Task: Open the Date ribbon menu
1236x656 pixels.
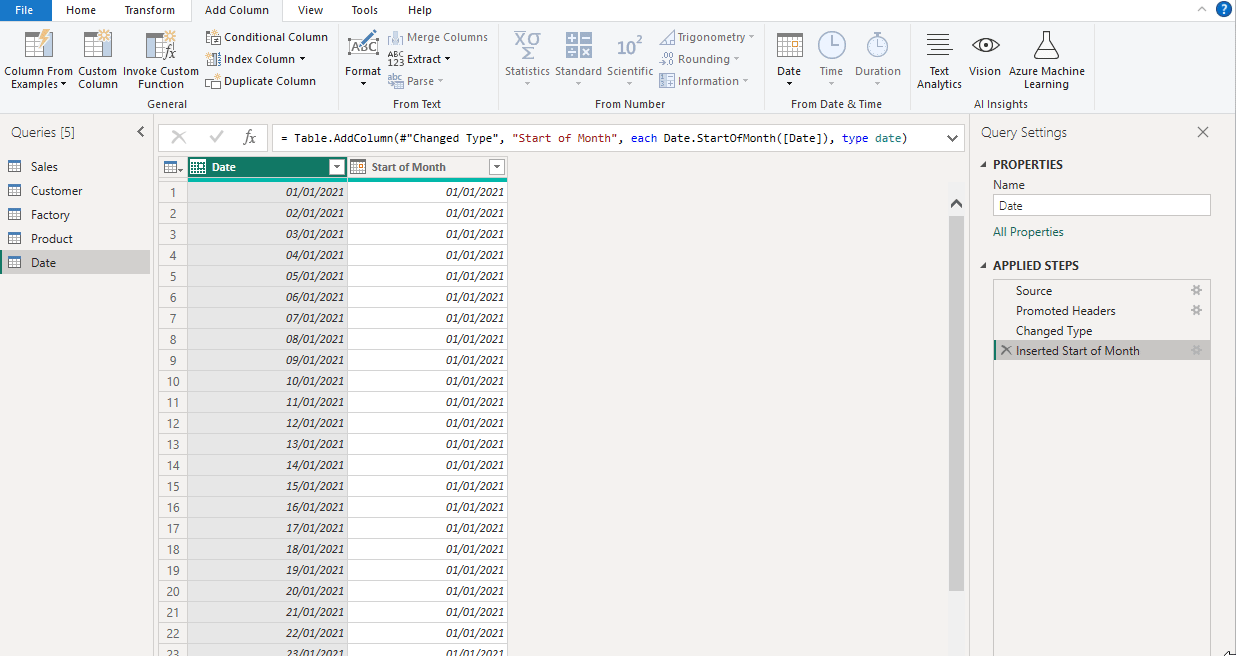Action: tap(789, 58)
